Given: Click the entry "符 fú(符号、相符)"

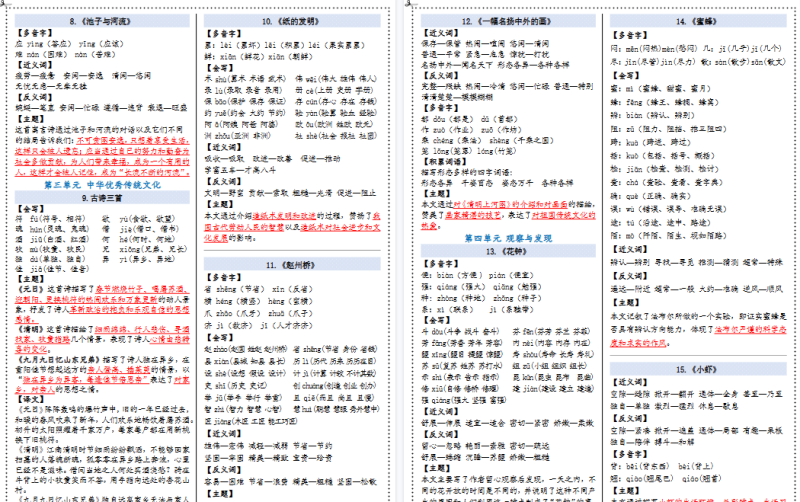Looking at the screenshot, I should pyautogui.click(x=52, y=219).
